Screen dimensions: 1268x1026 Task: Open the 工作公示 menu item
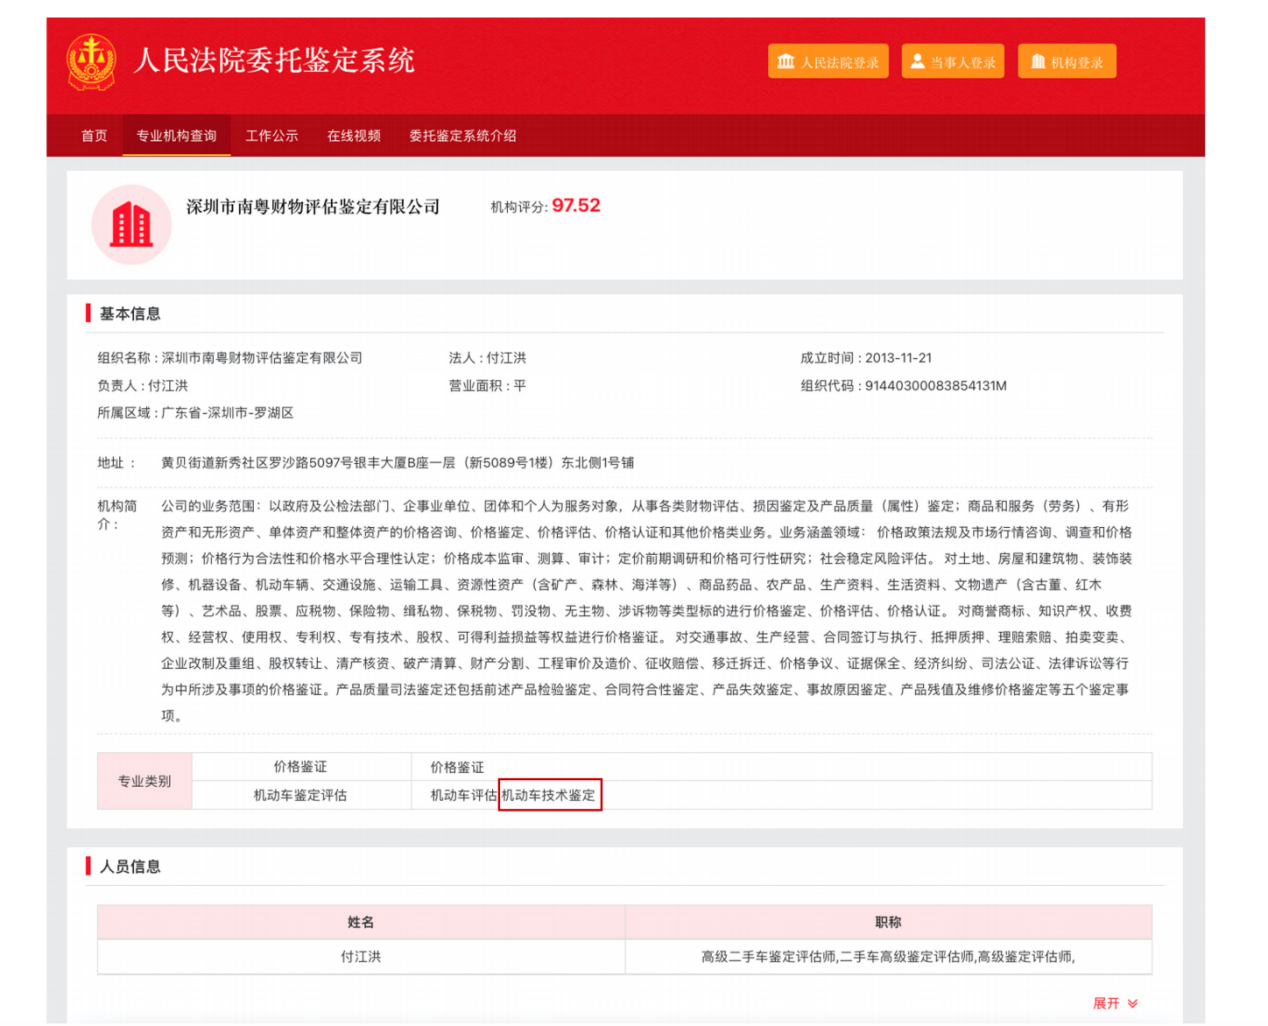(272, 136)
